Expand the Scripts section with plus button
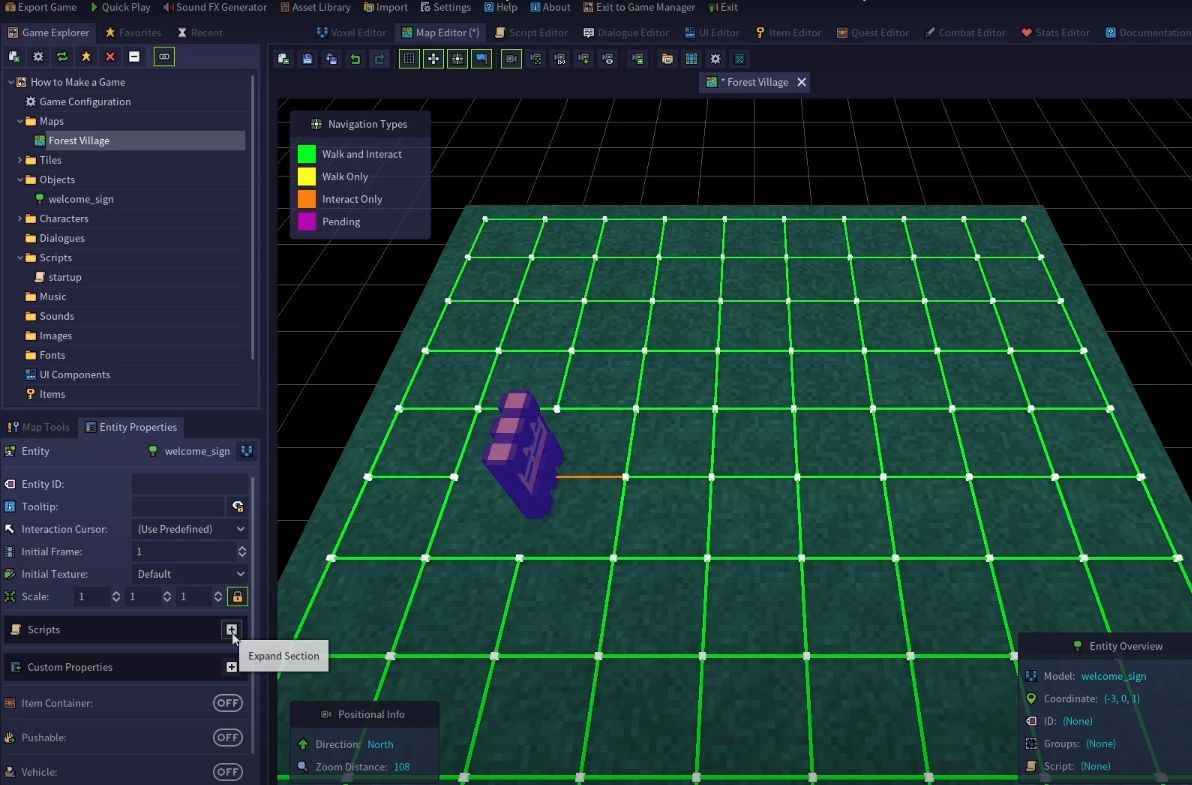Image resolution: width=1192 pixels, height=785 pixels. coord(231,629)
